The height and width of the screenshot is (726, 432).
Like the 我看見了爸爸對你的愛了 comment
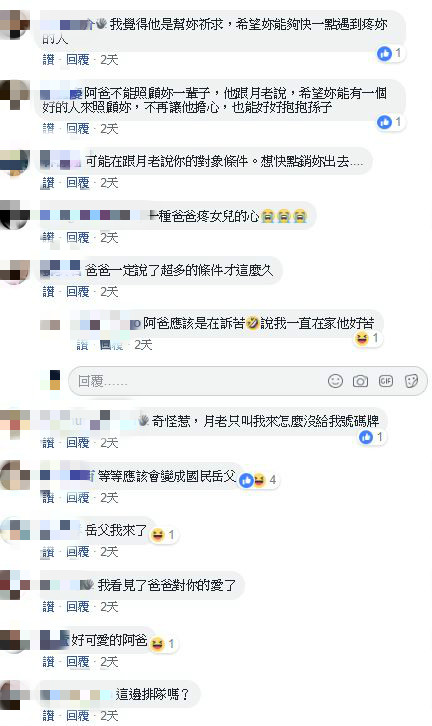click(48, 606)
